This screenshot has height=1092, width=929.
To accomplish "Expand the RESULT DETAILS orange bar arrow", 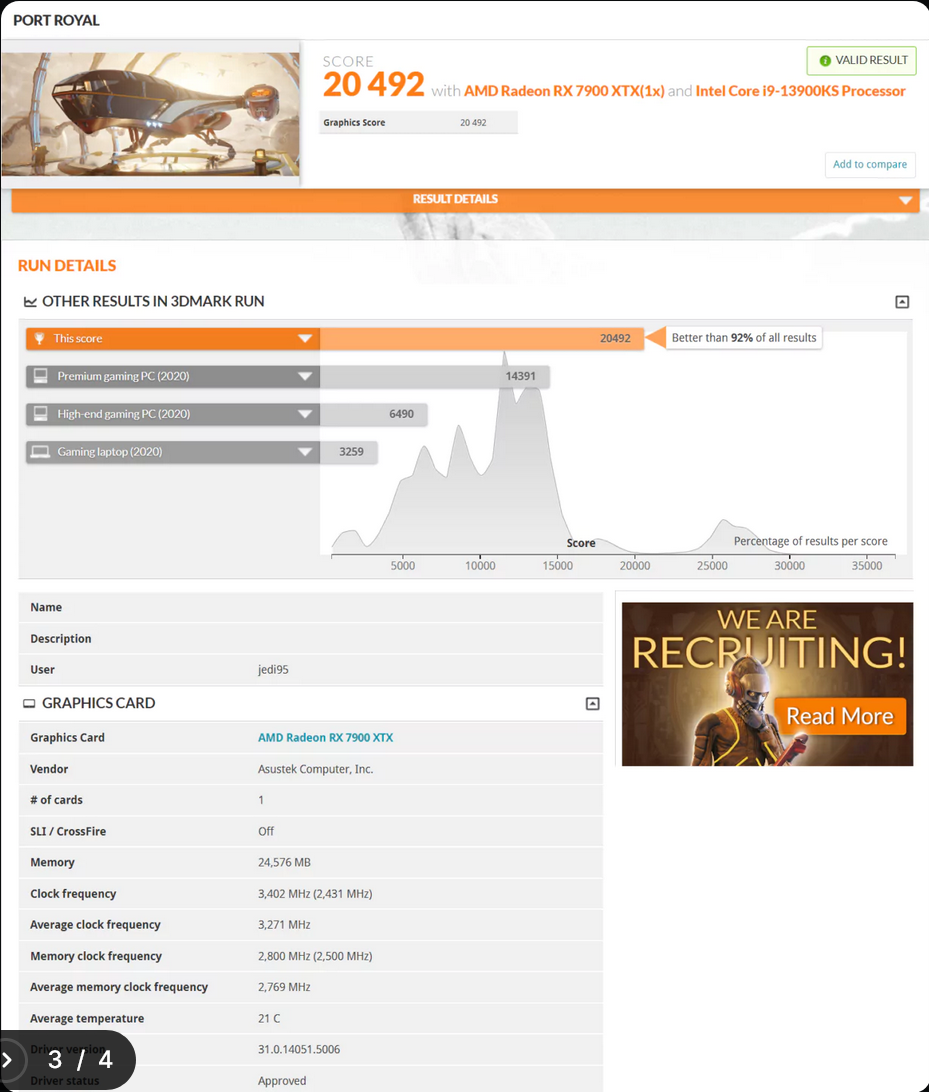I will [x=905, y=200].
